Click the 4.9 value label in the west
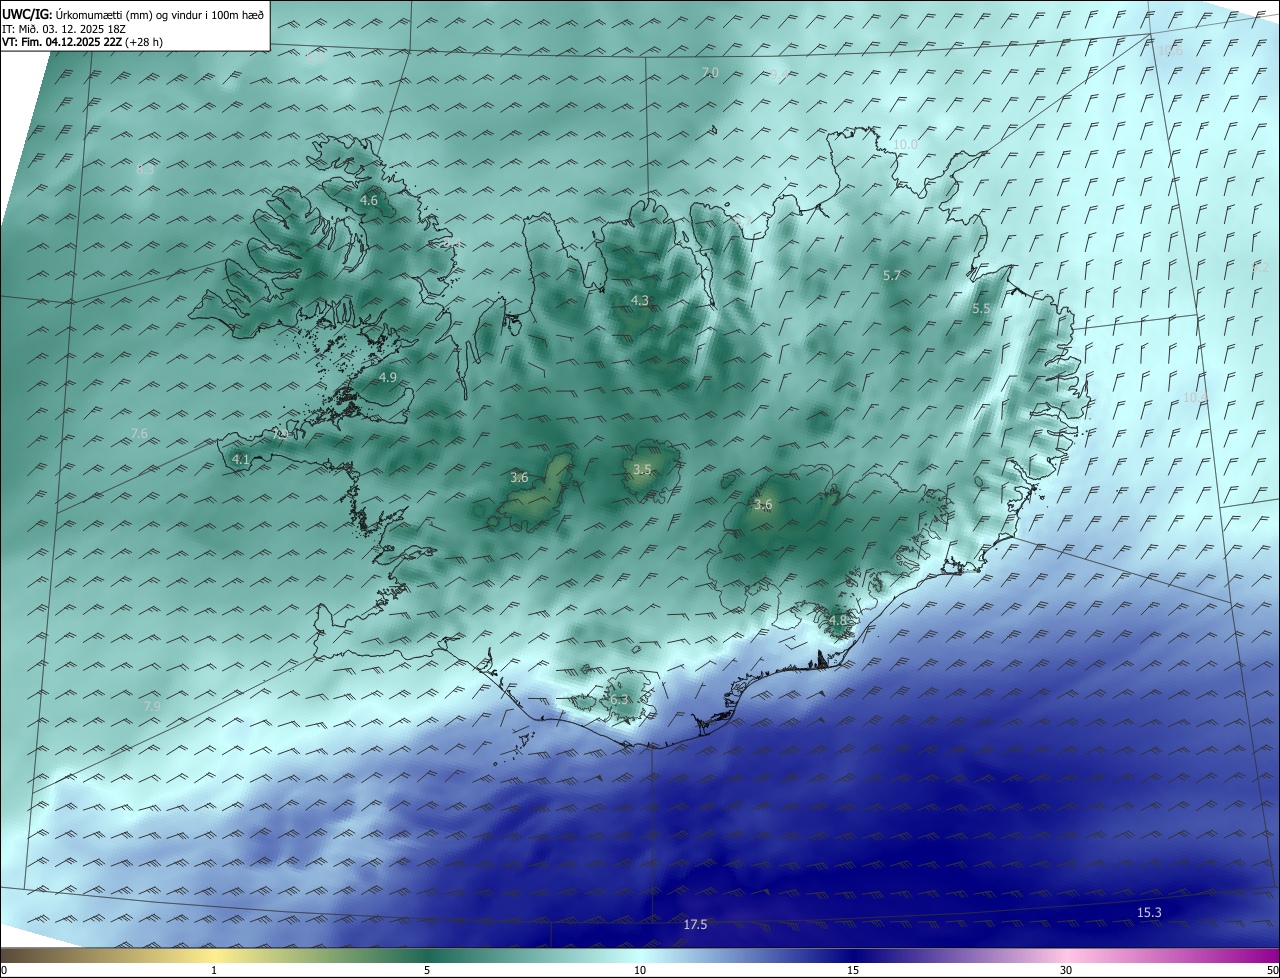This screenshot has height=978, width=1280. click(x=388, y=377)
